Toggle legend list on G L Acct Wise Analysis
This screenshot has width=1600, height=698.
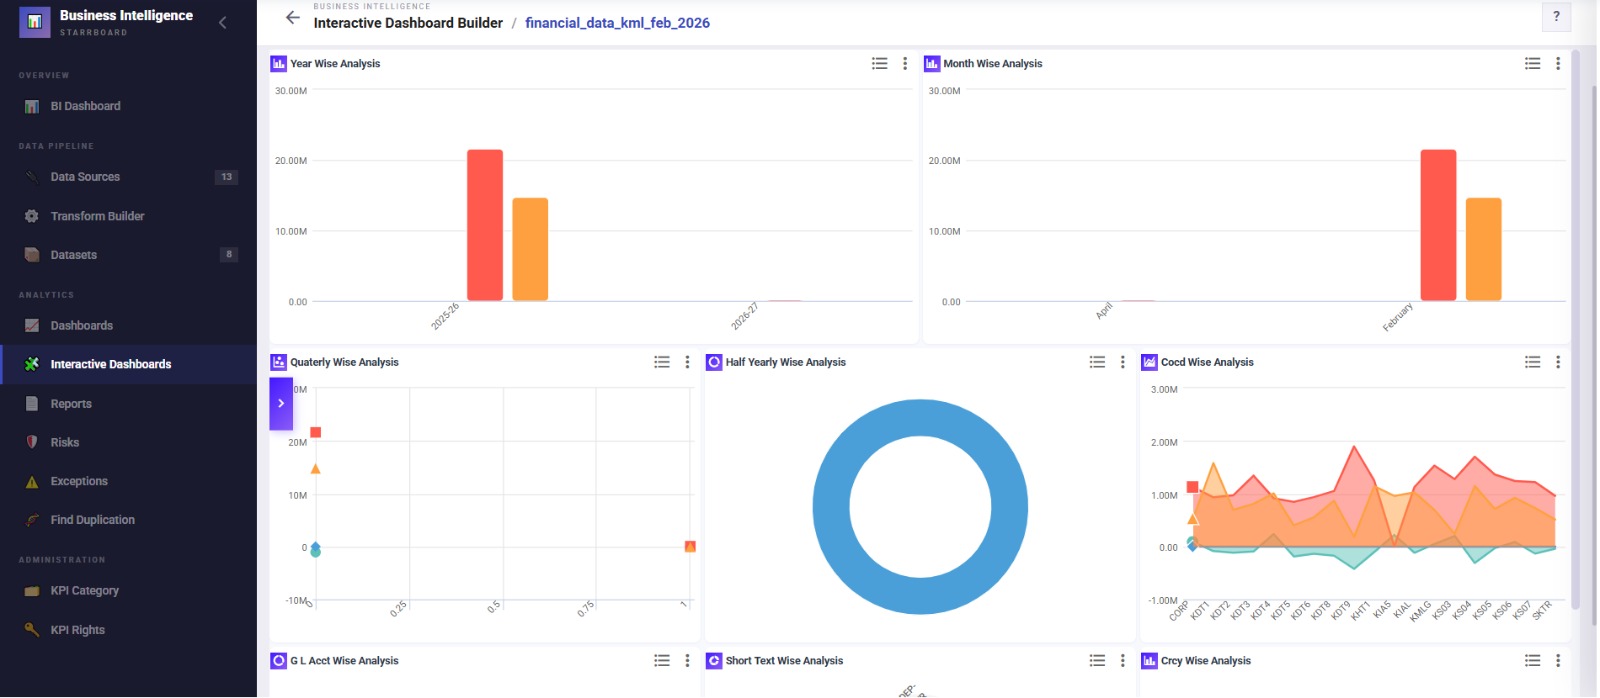pyautogui.click(x=662, y=660)
